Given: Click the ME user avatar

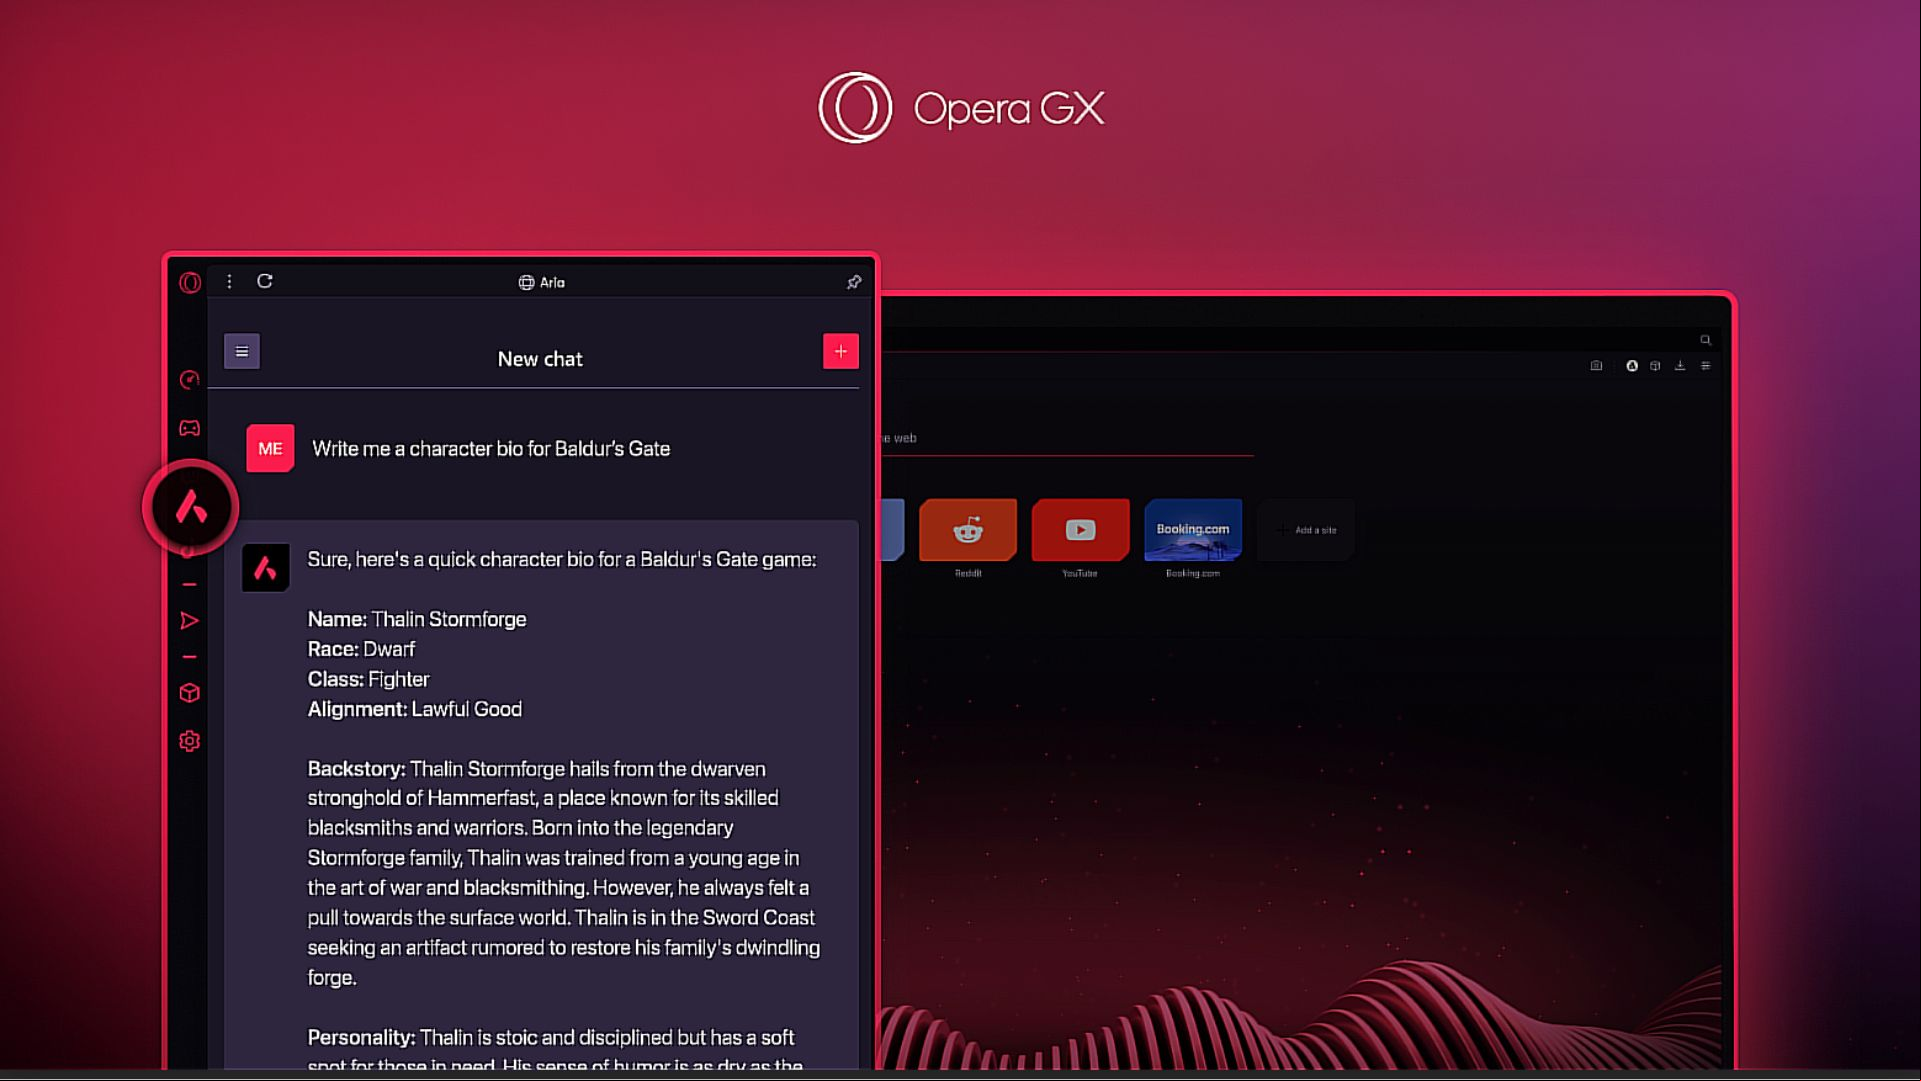Looking at the screenshot, I should click(270, 449).
